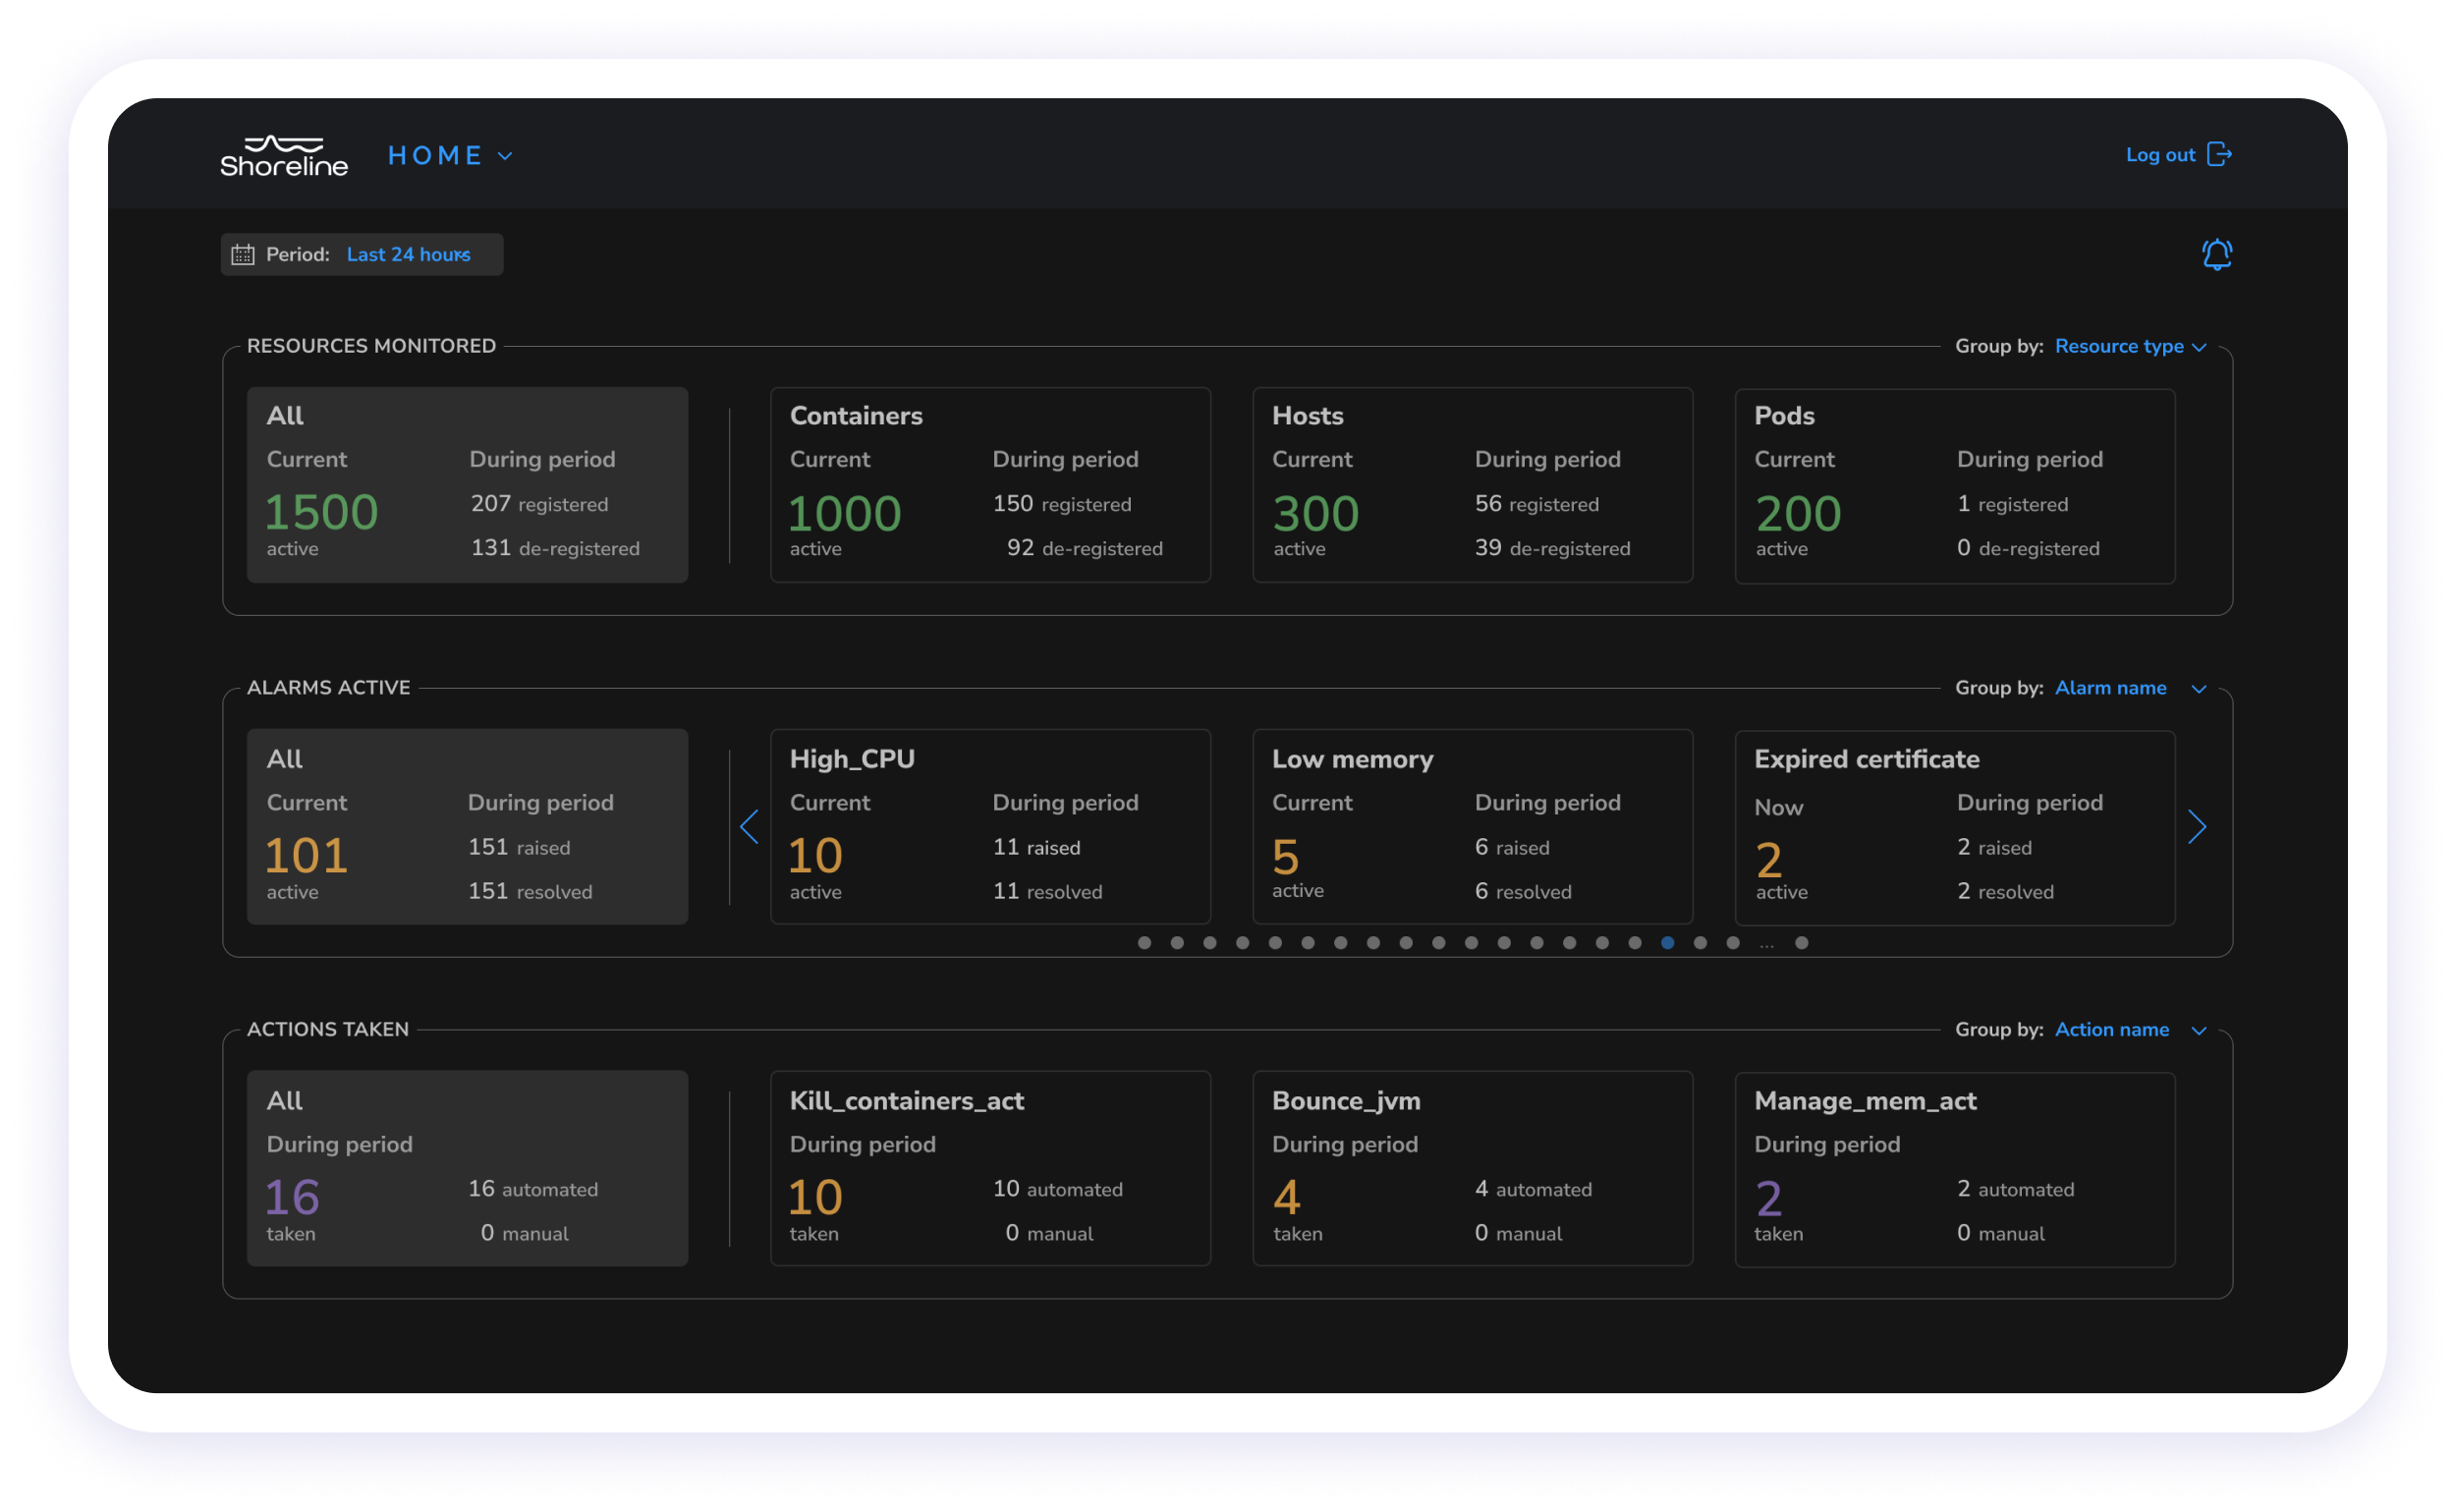Open the High_CPU alarm card
Screen dimensions: 2456x1512
point(990,827)
